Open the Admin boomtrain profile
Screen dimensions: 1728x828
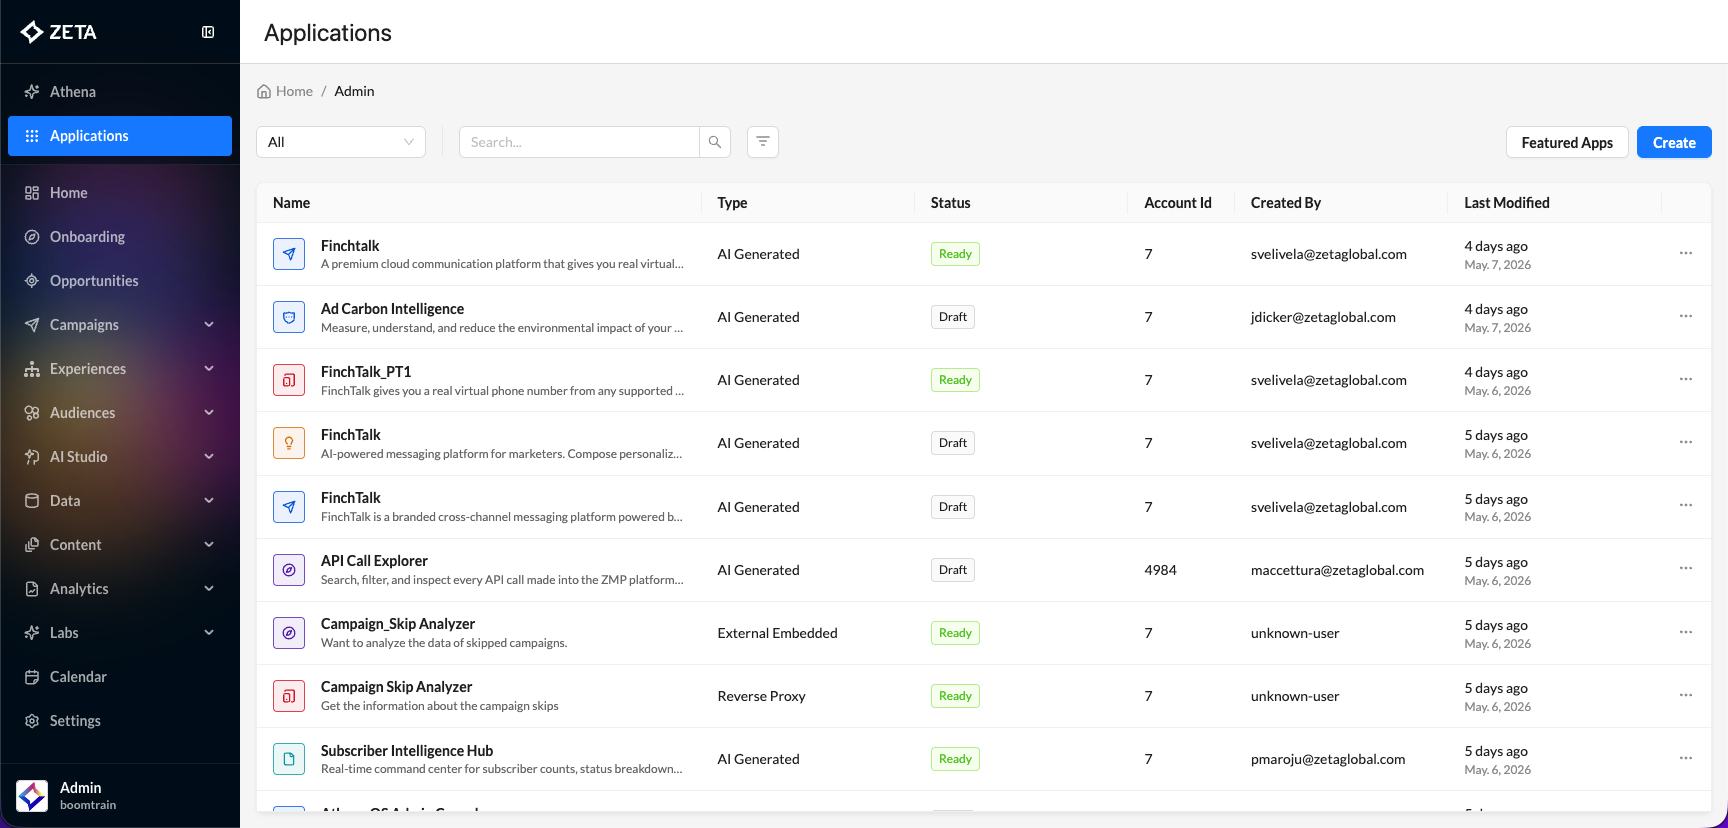pyautogui.click(x=120, y=796)
